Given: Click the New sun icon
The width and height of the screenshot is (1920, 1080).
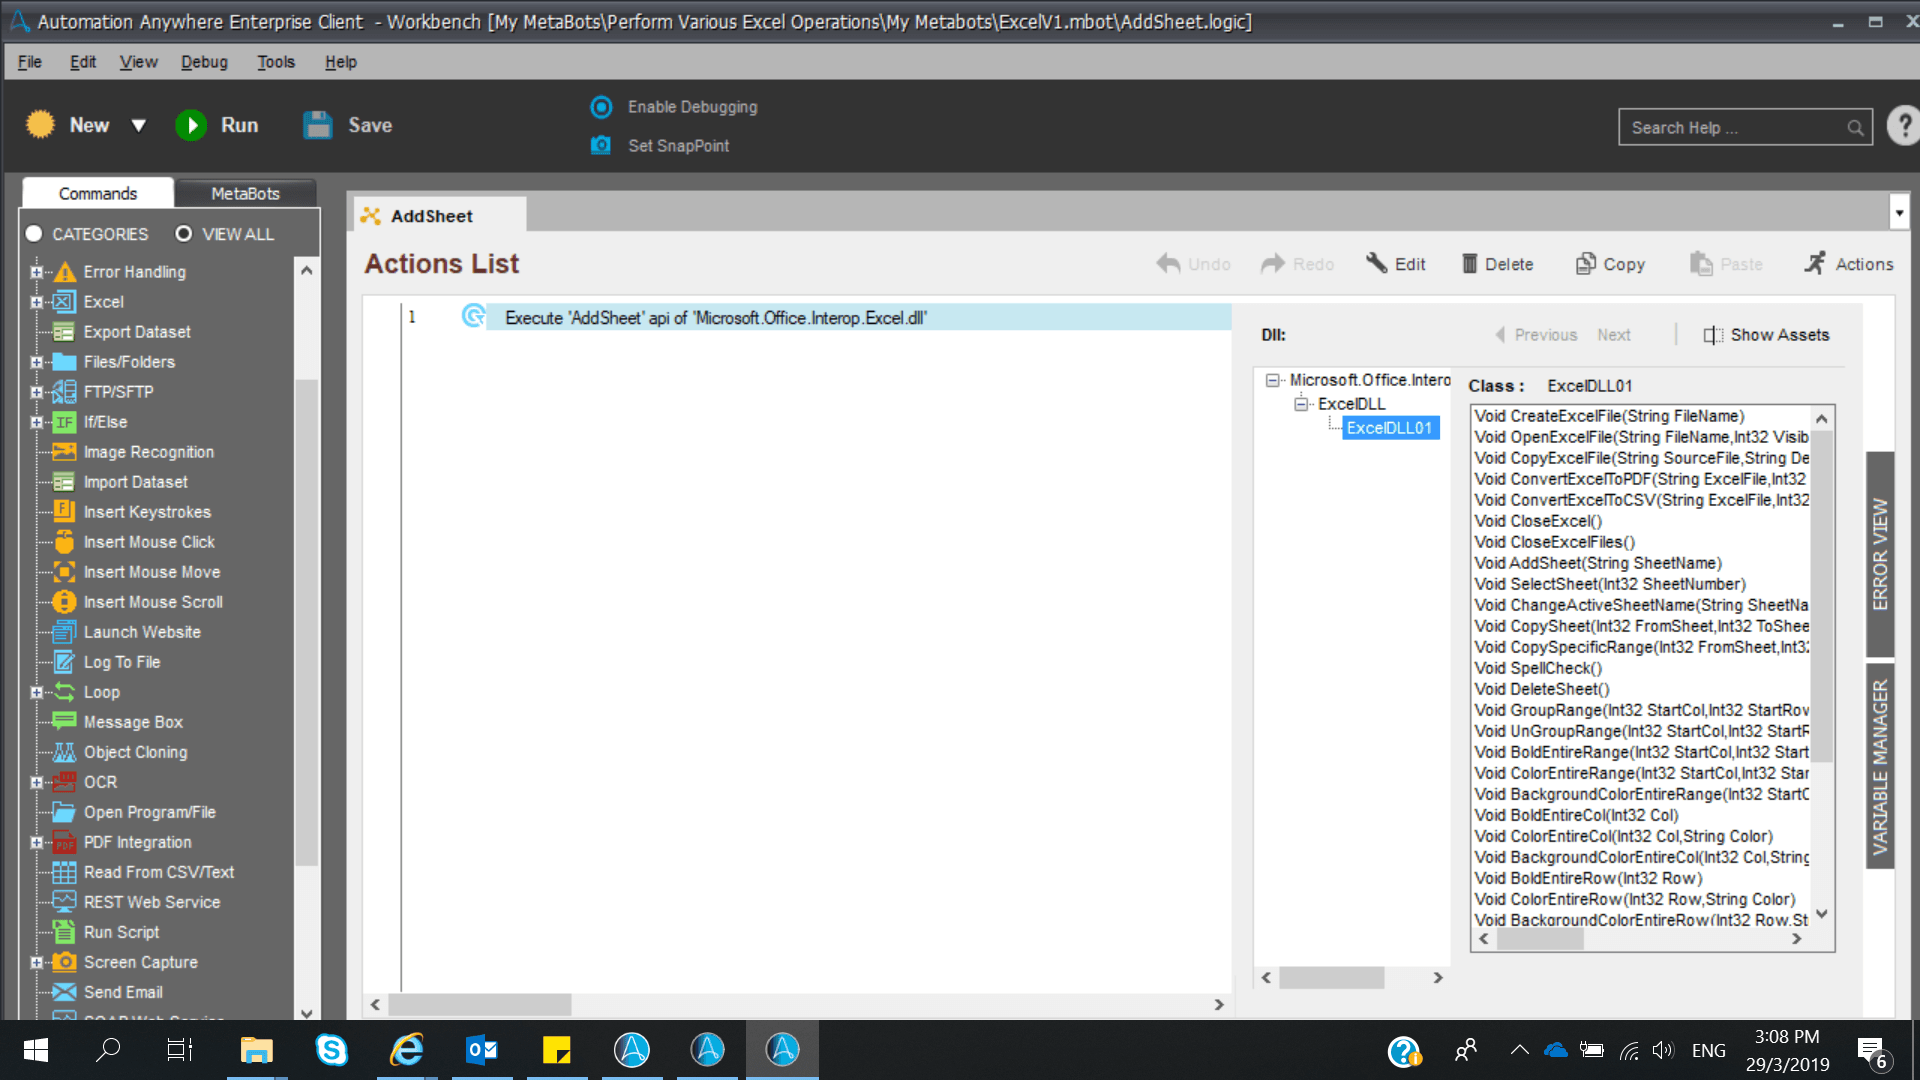Looking at the screenshot, I should click(41, 124).
